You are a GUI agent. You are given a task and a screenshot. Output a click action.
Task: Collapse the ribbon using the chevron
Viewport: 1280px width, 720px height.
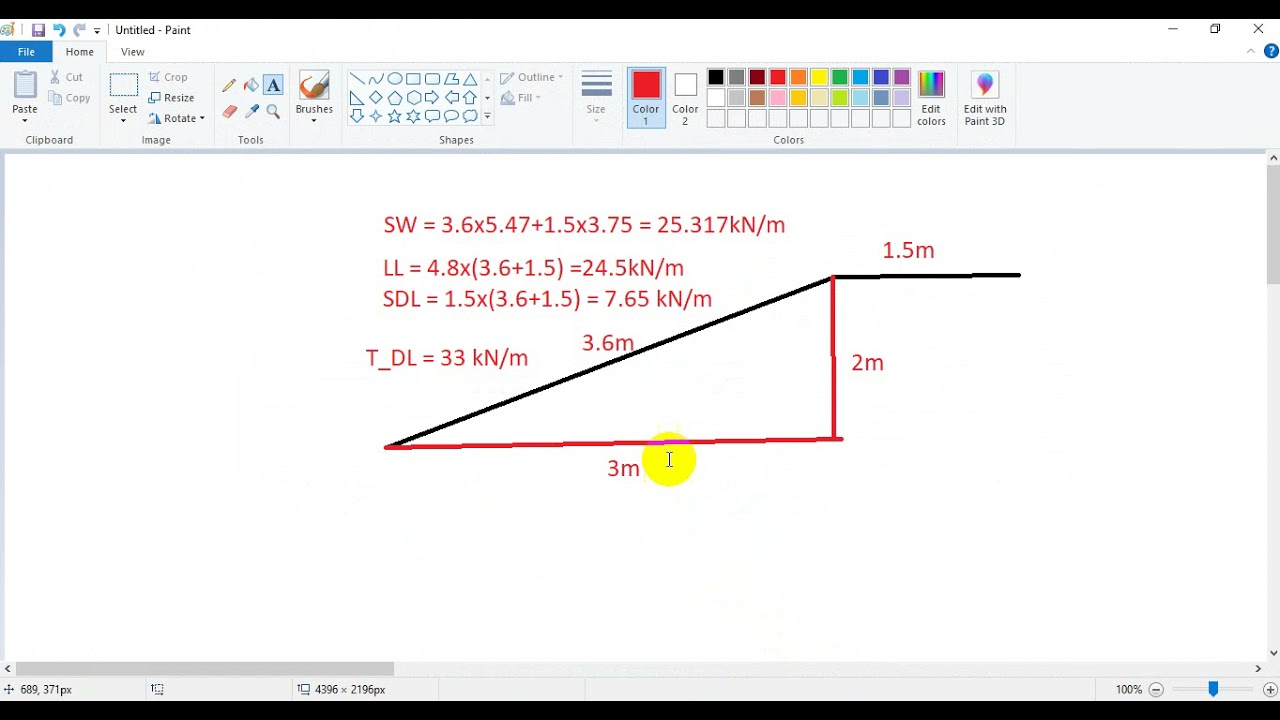(1251, 52)
